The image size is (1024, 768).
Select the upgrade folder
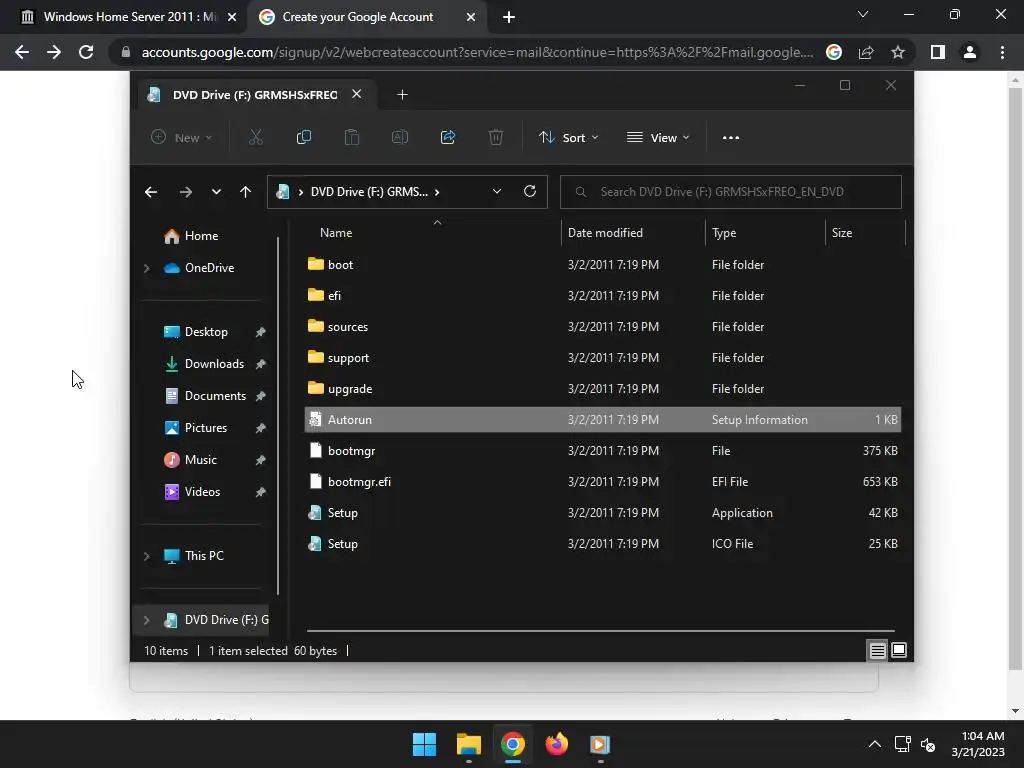click(x=603, y=389)
